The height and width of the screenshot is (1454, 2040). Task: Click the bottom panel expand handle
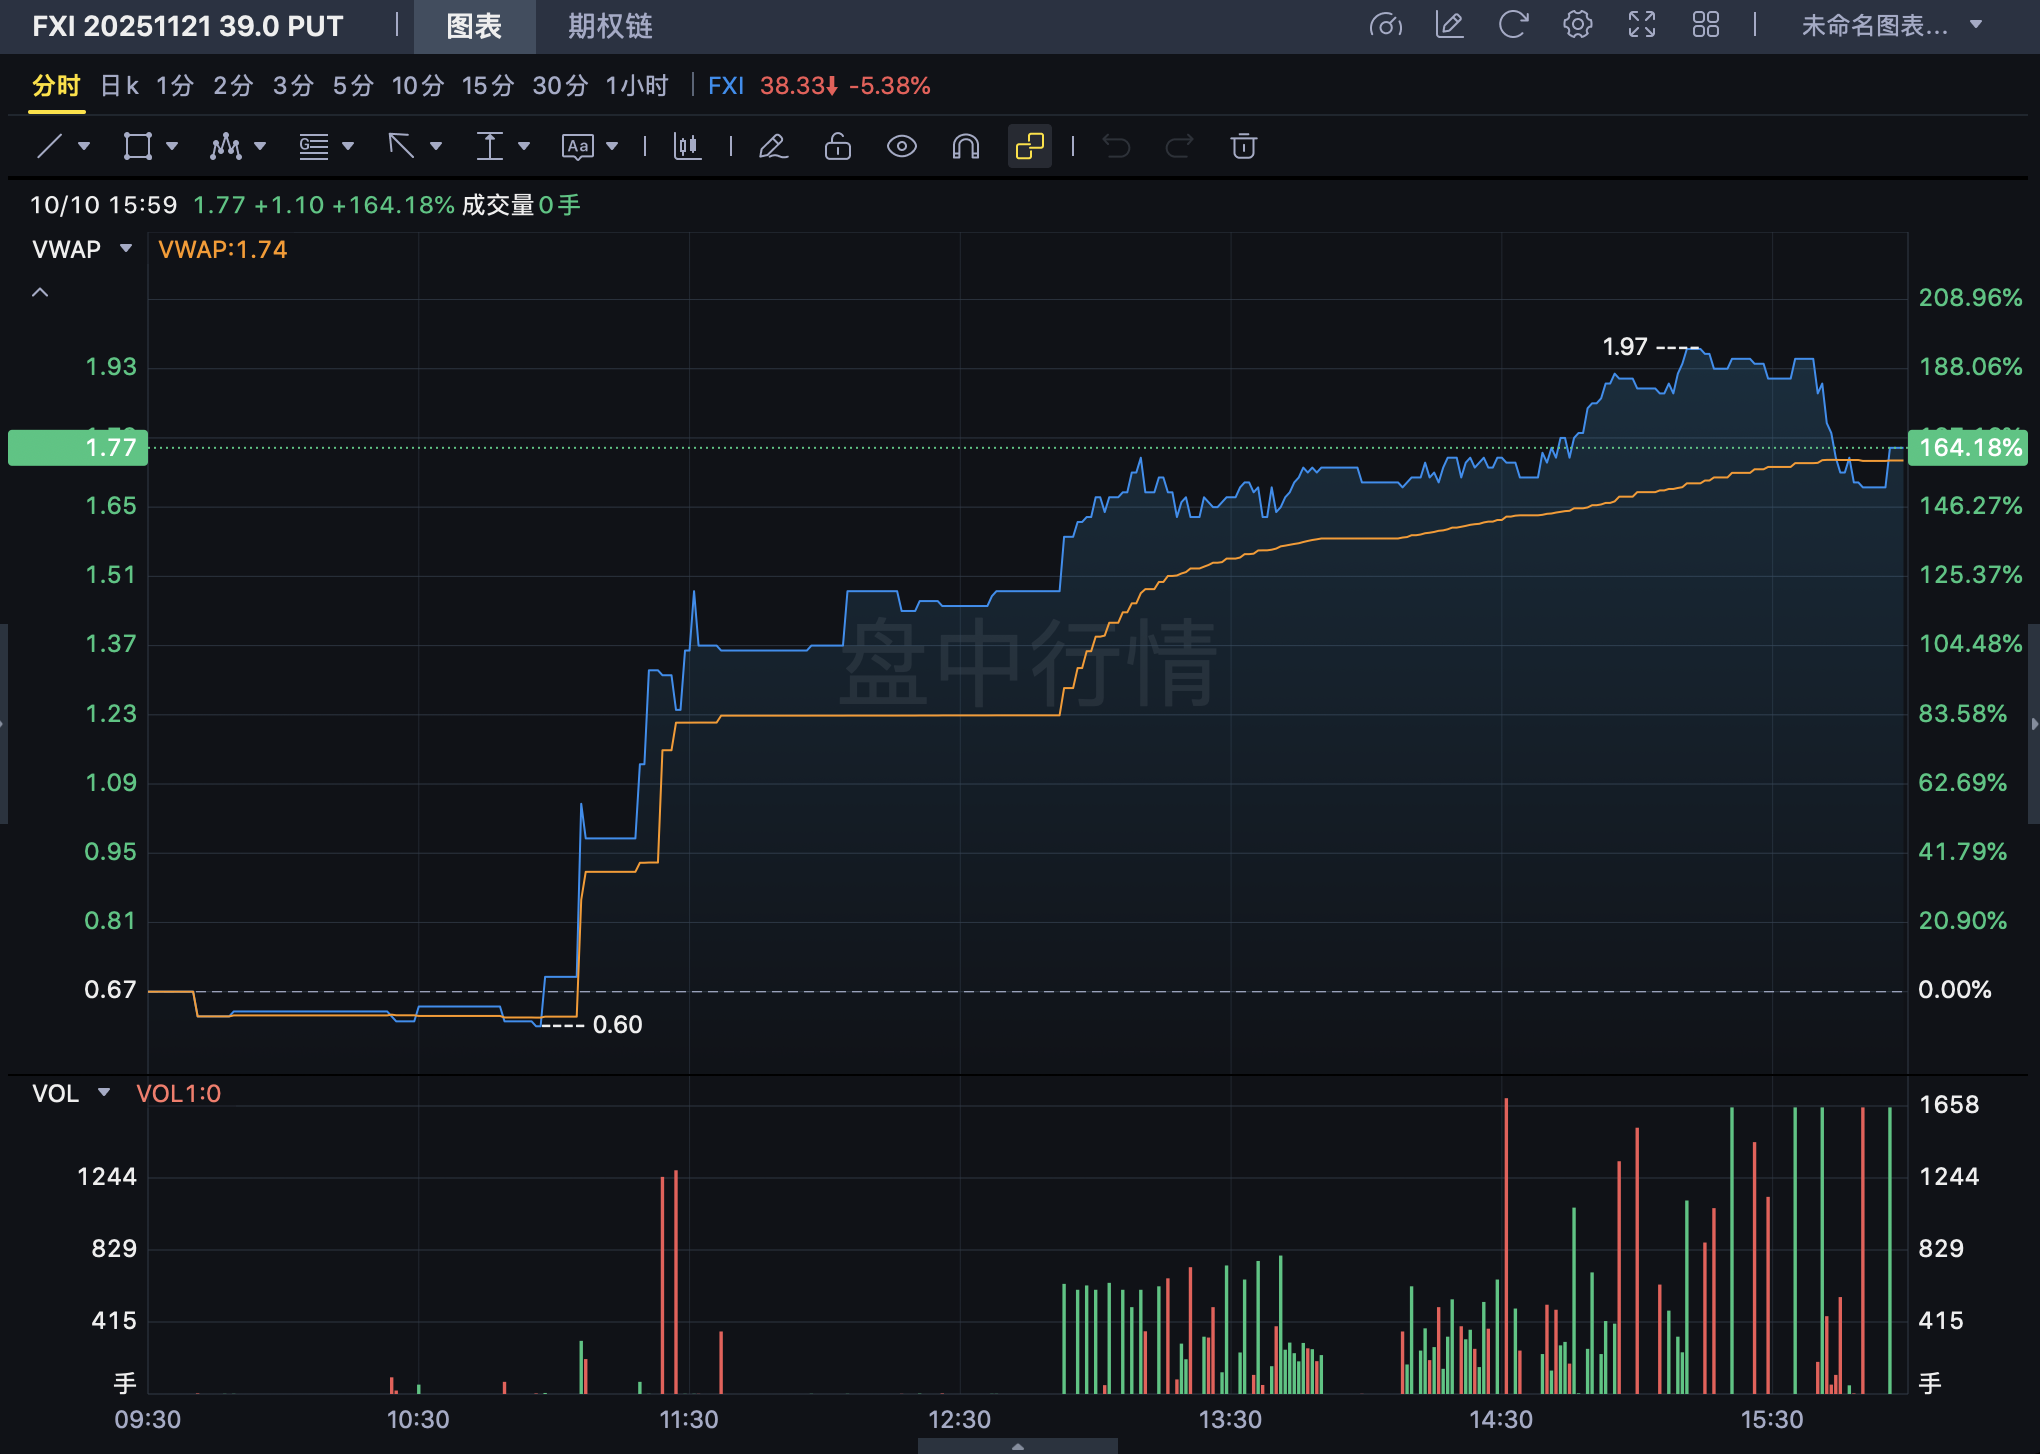(1017, 1446)
